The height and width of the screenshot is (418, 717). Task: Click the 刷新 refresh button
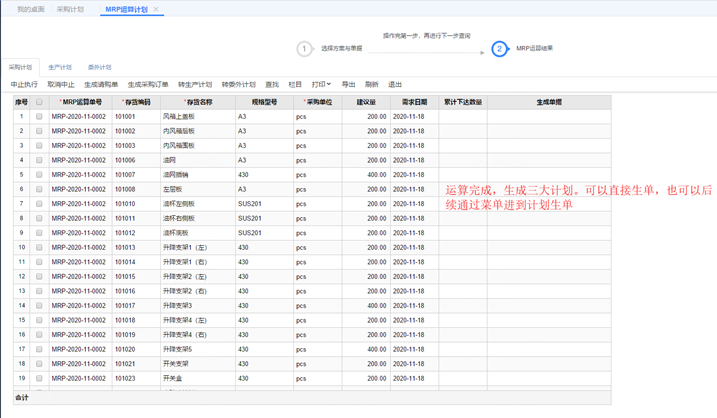pos(372,85)
